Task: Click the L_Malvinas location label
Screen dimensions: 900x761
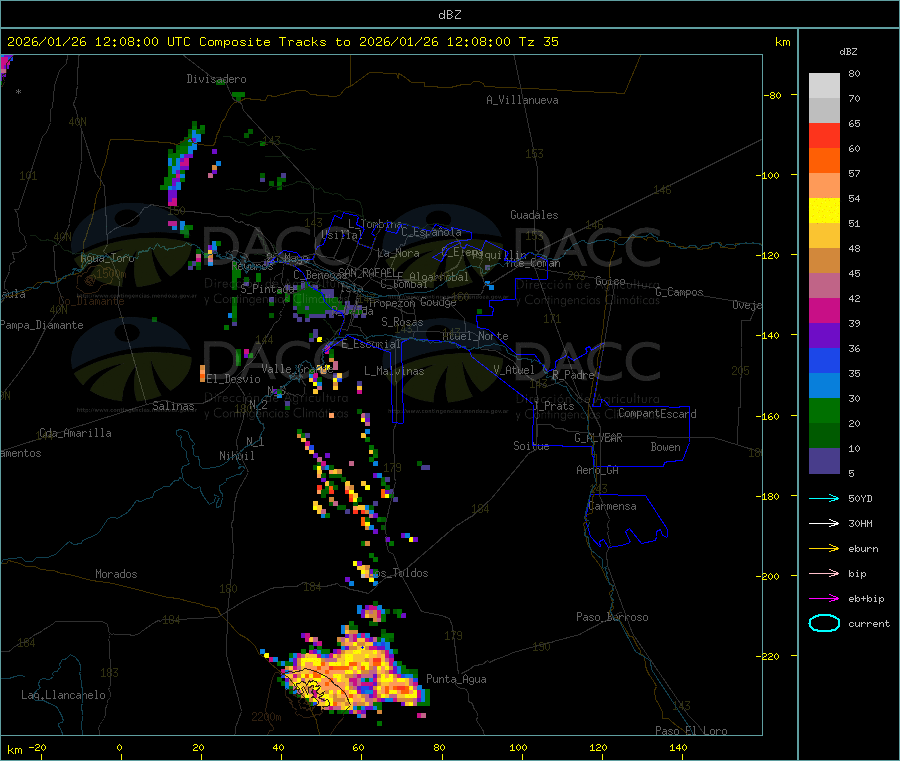Action: point(394,371)
